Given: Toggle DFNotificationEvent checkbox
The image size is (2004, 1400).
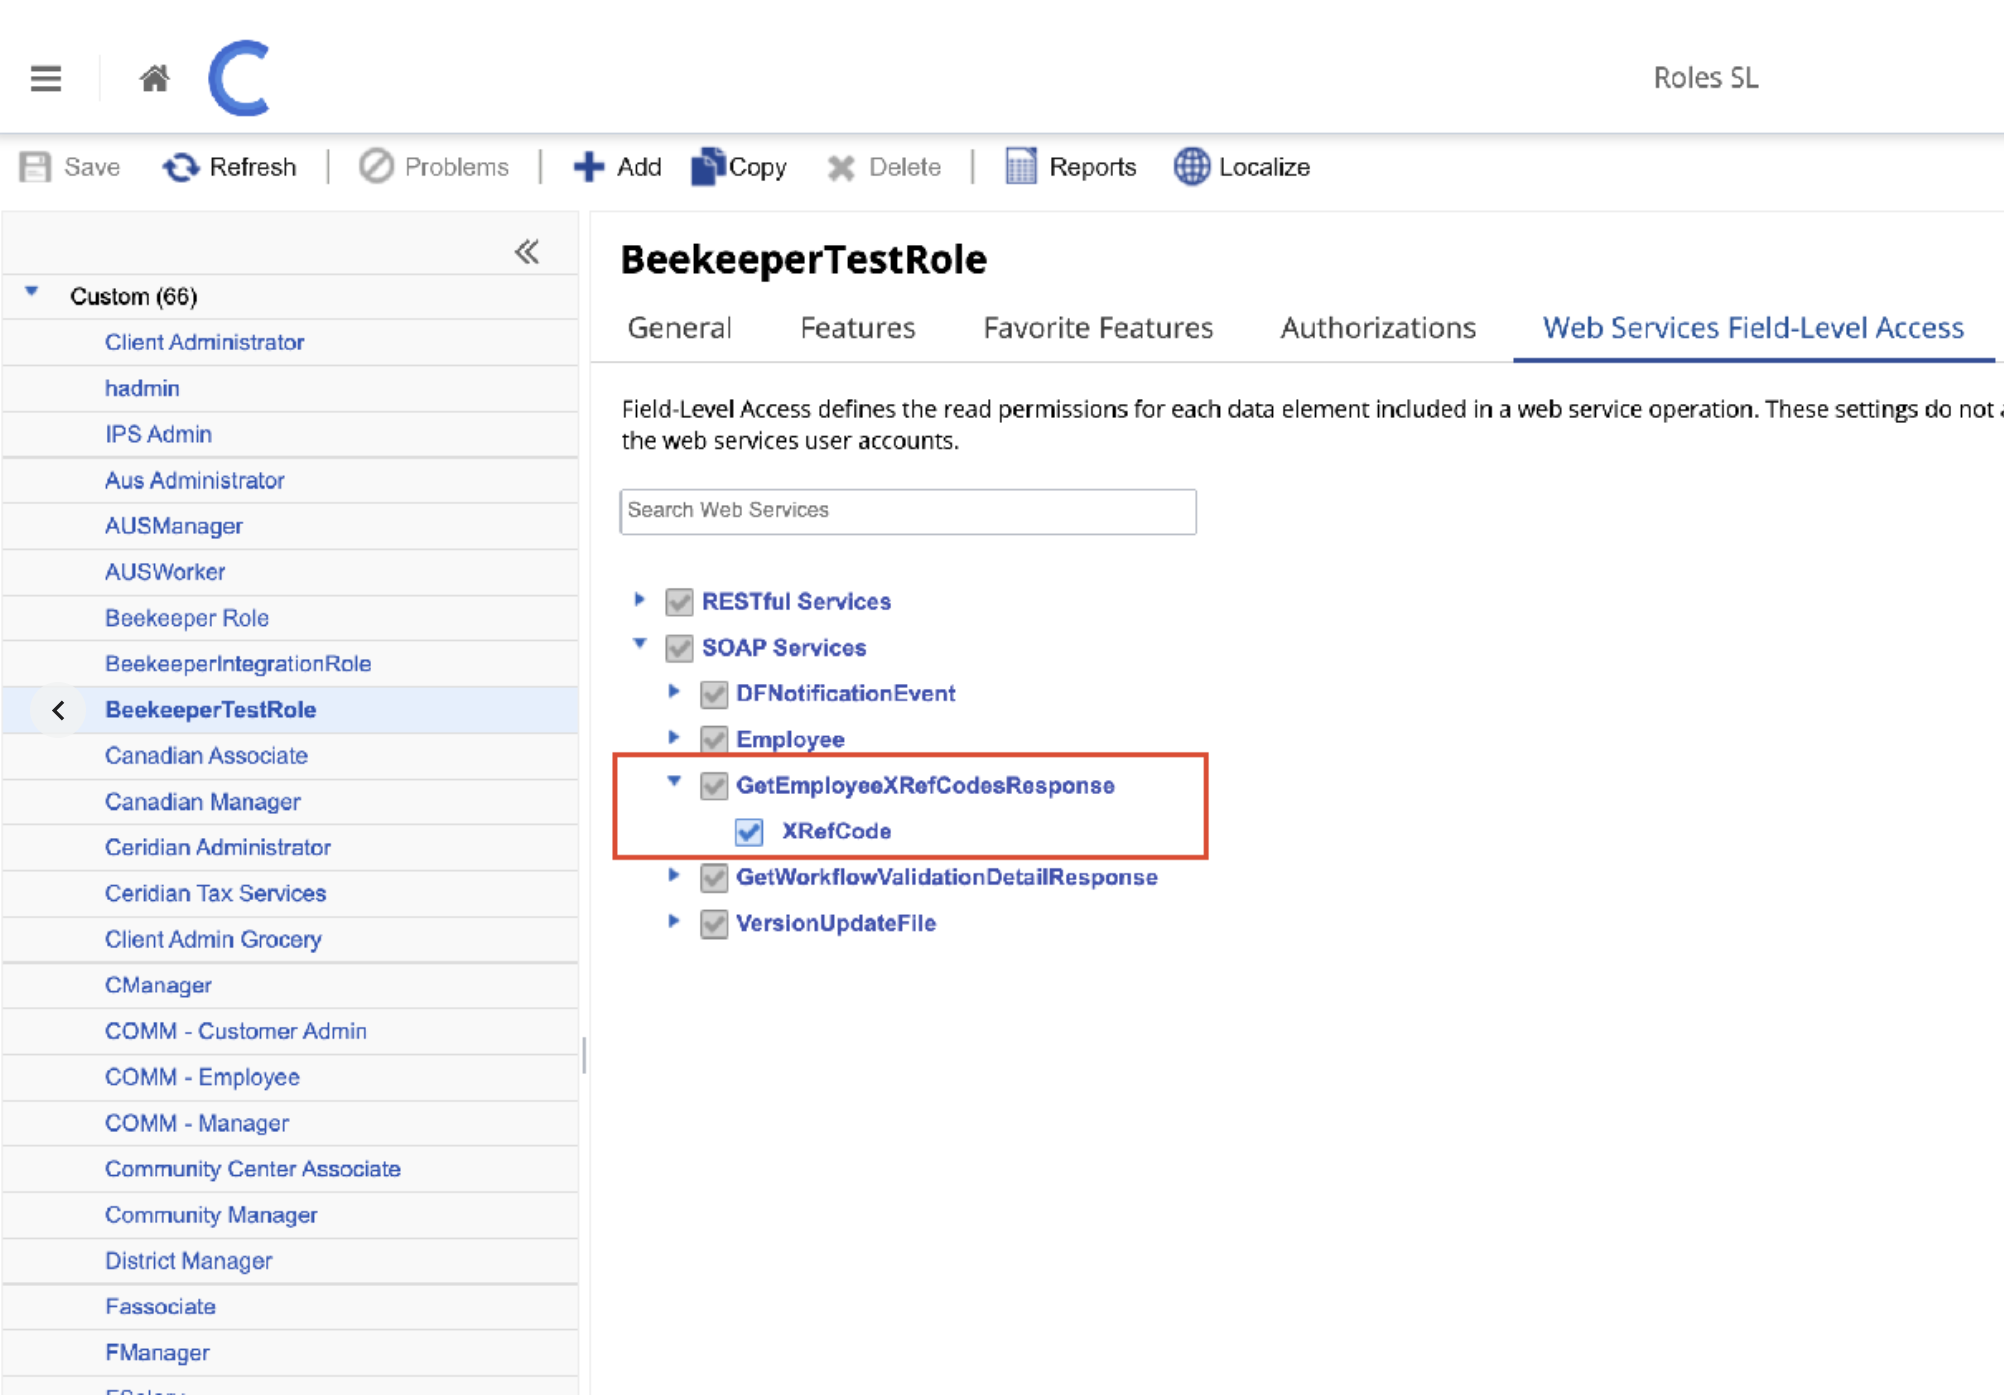Looking at the screenshot, I should click(714, 694).
